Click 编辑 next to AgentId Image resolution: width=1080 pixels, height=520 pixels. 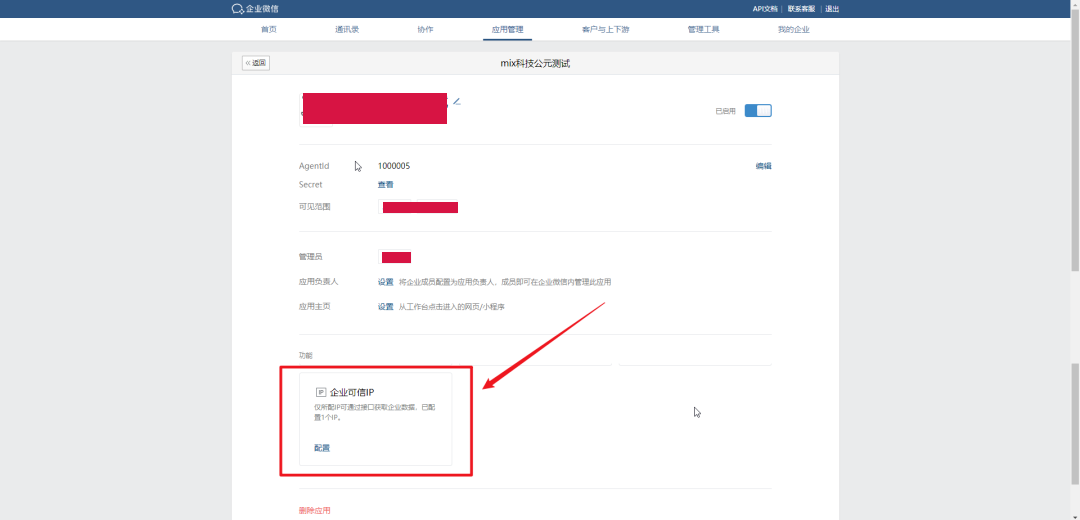763,166
